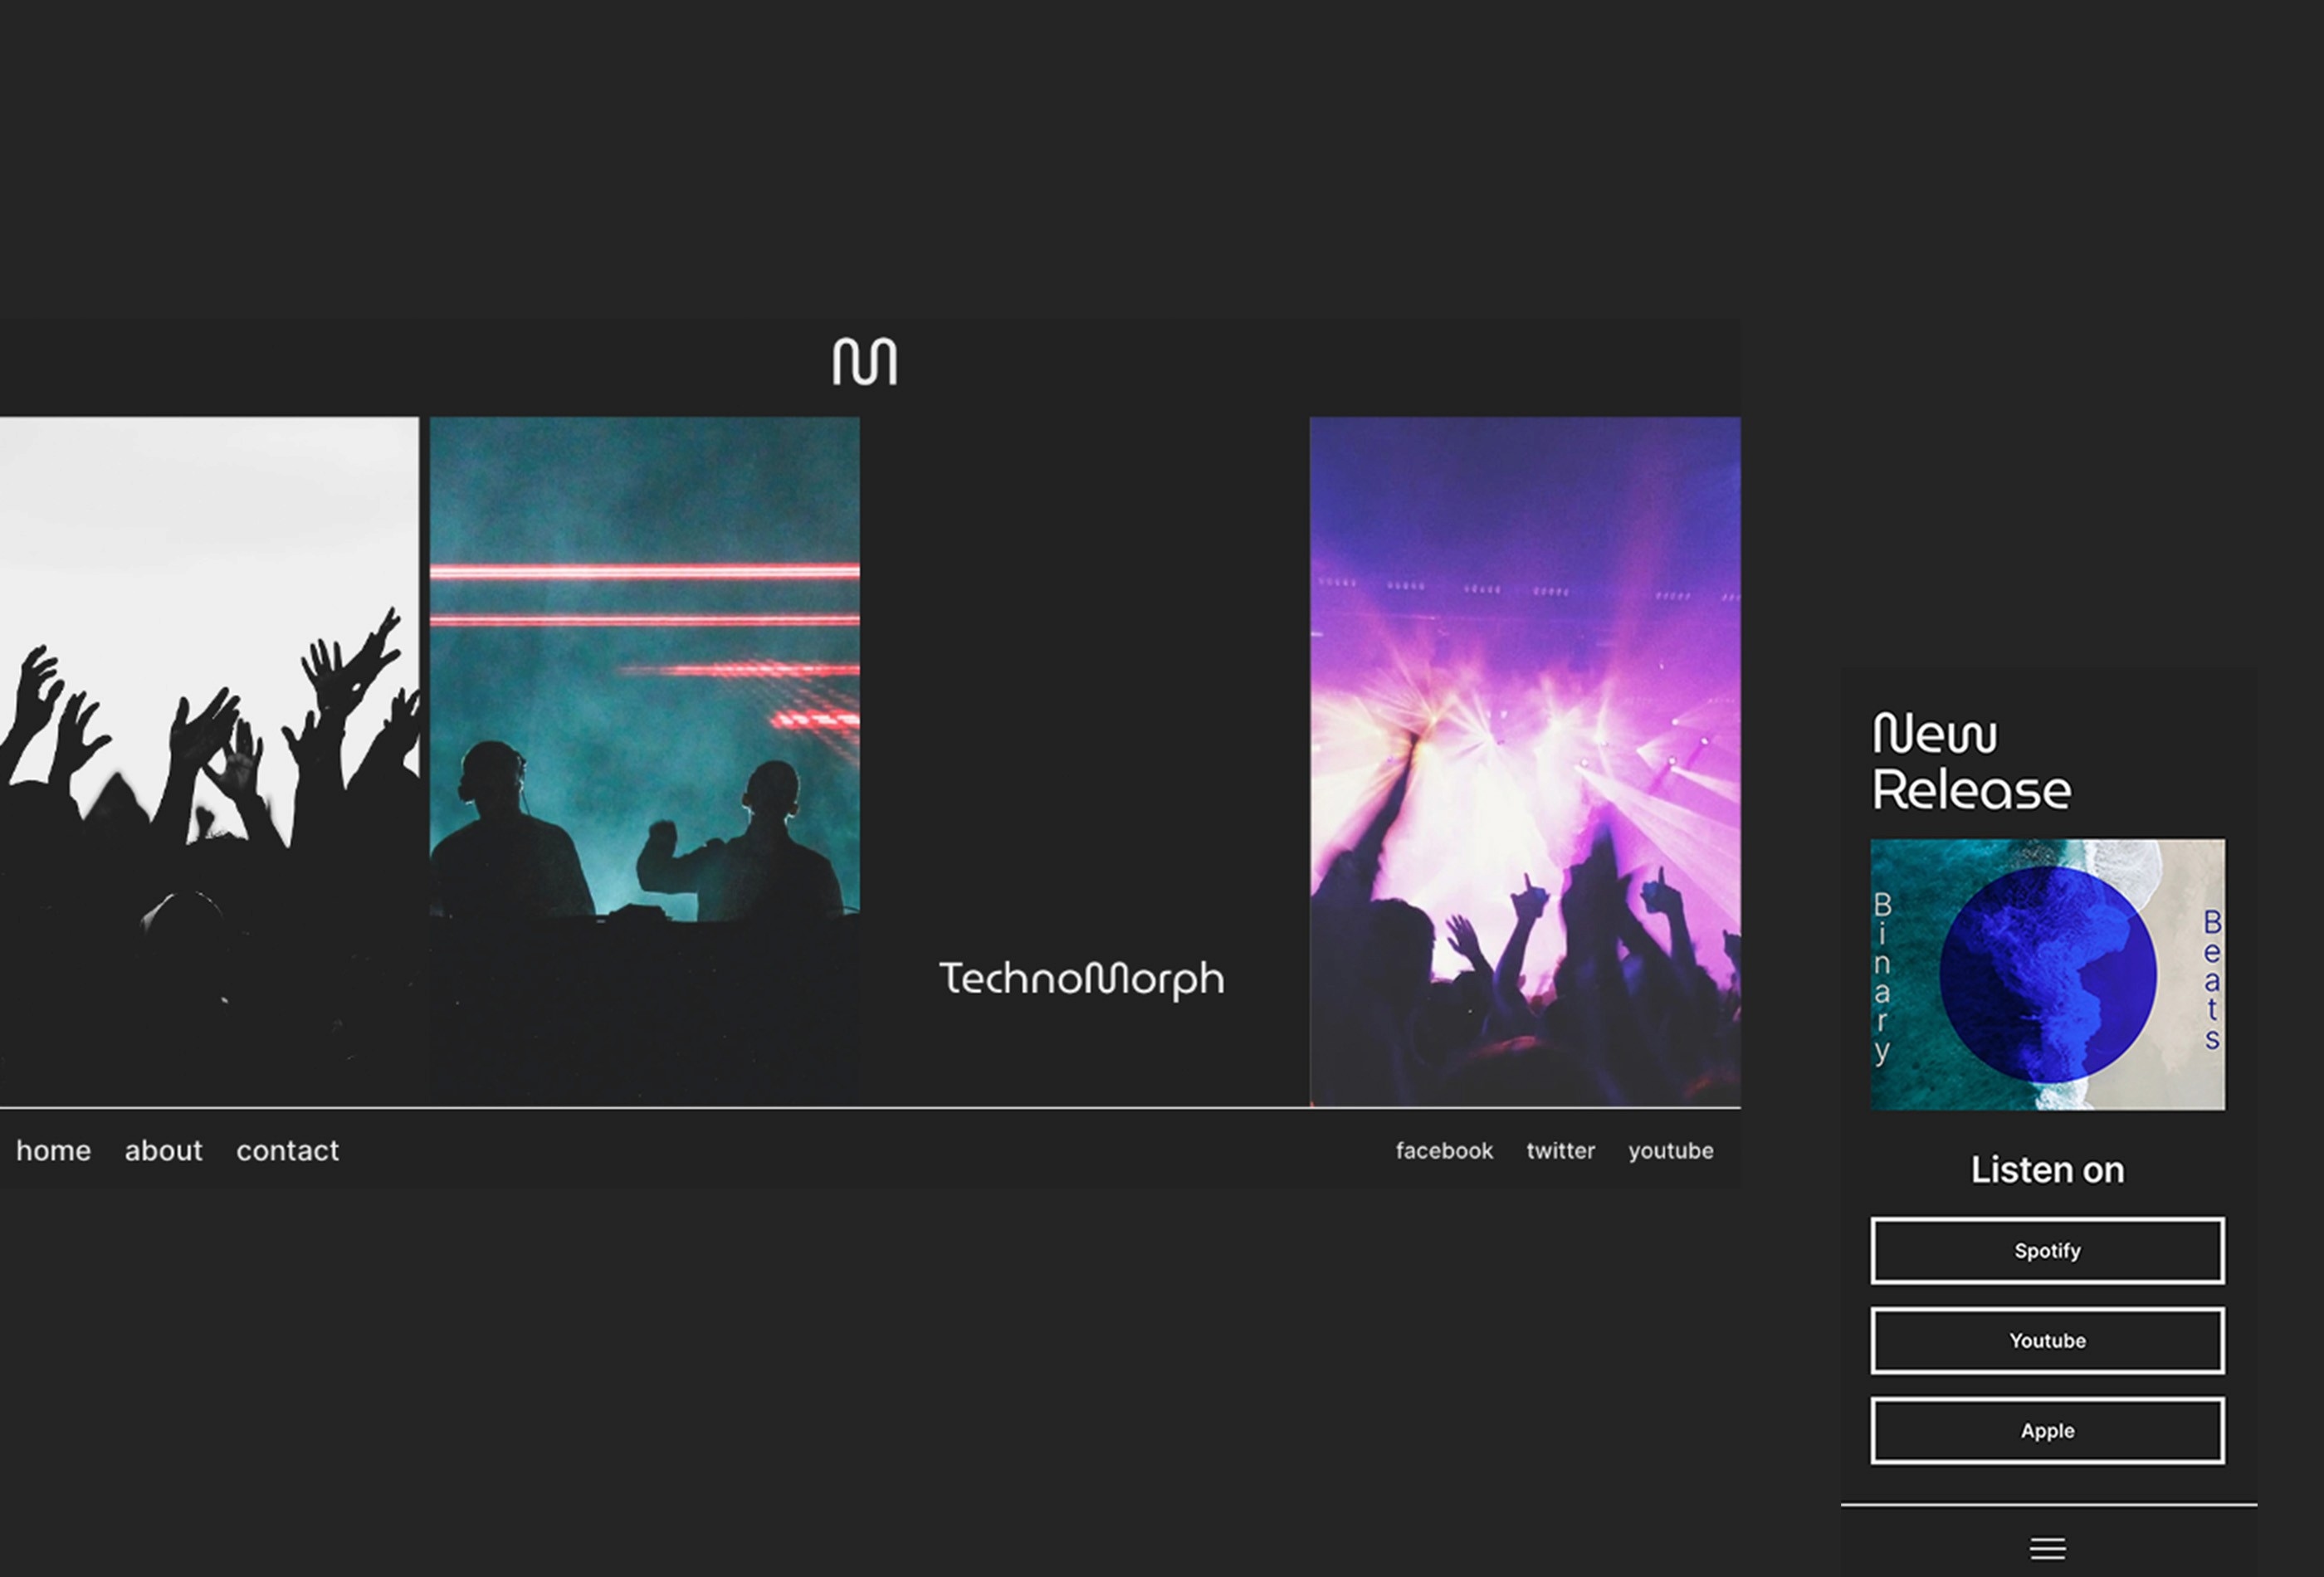Click the Youtube listen button
This screenshot has width=2324, height=1577.
tap(2047, 1340)
